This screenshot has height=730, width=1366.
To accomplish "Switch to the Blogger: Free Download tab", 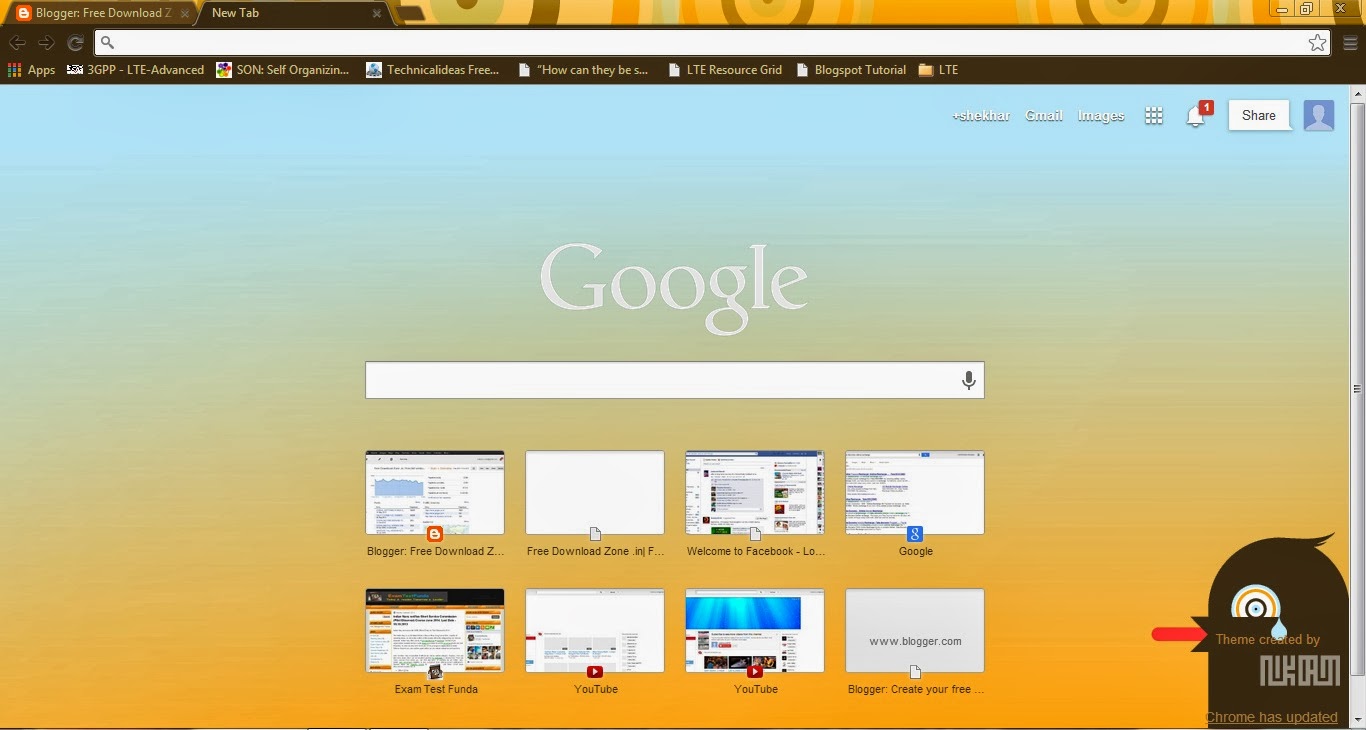I will pyautogui.click(x=100, y=14).
